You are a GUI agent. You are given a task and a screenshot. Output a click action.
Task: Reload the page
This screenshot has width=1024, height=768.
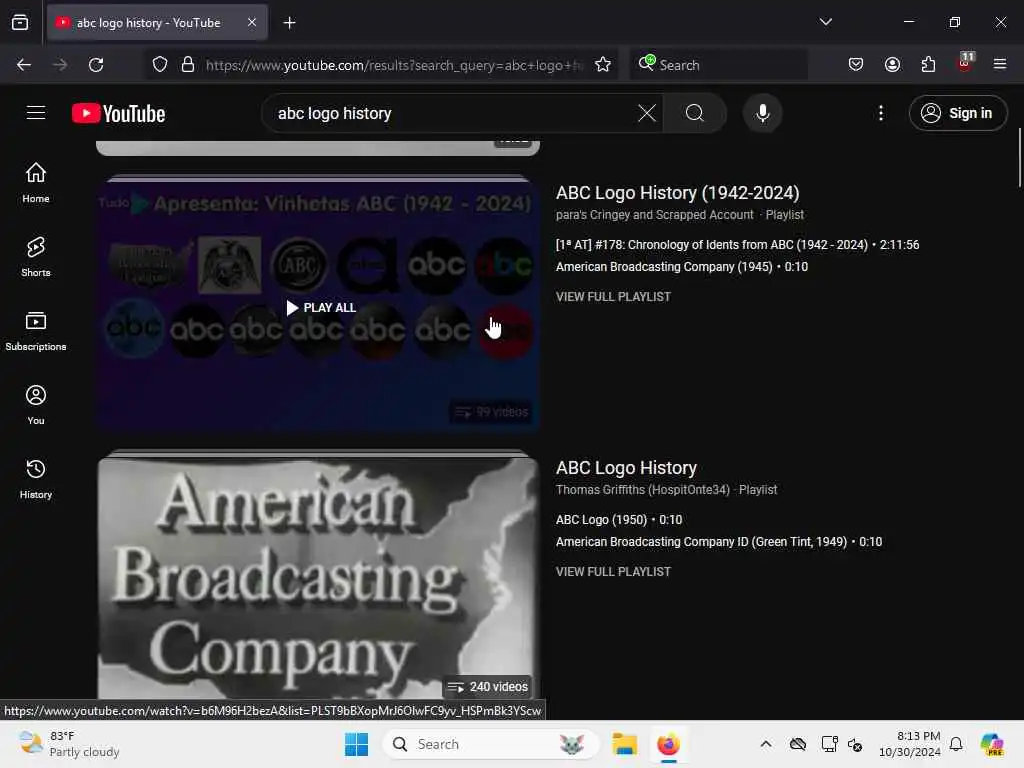(96, 65)
